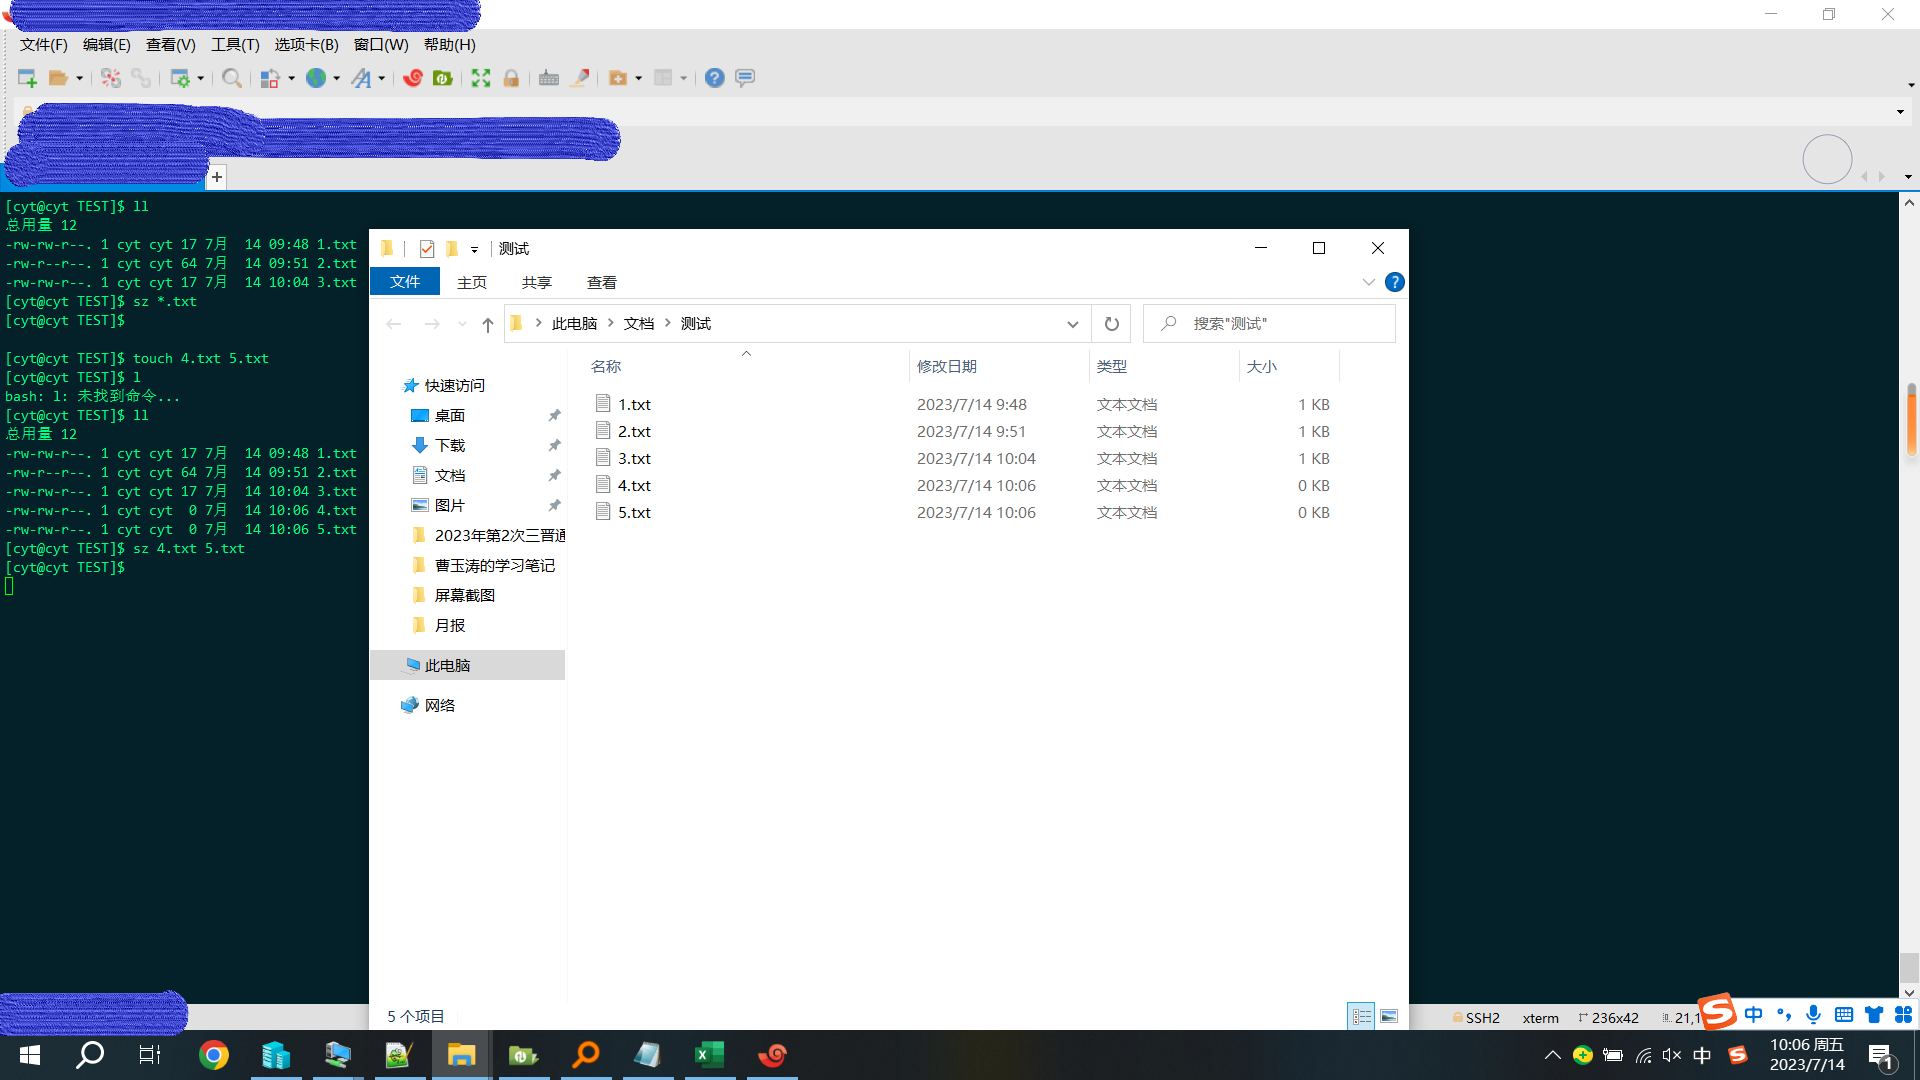Open session Properties gear icon
The image size is (1920, 1080).
[180, 78]
